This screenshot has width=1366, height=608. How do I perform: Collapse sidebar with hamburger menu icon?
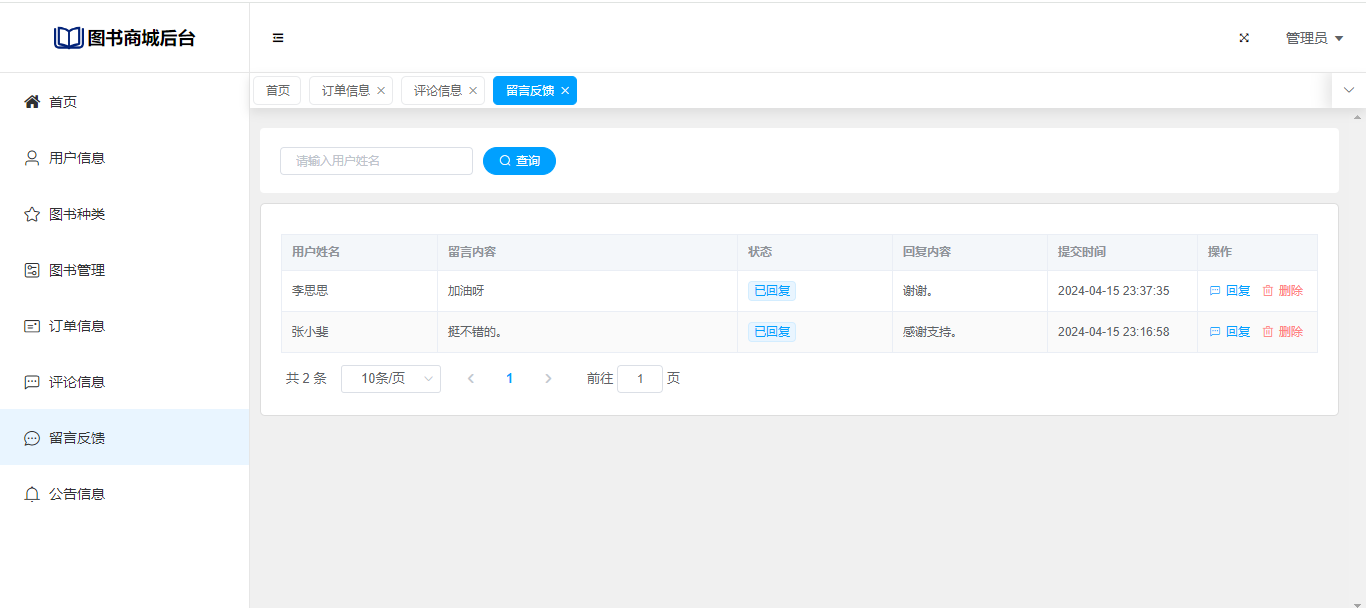(278, 38)
